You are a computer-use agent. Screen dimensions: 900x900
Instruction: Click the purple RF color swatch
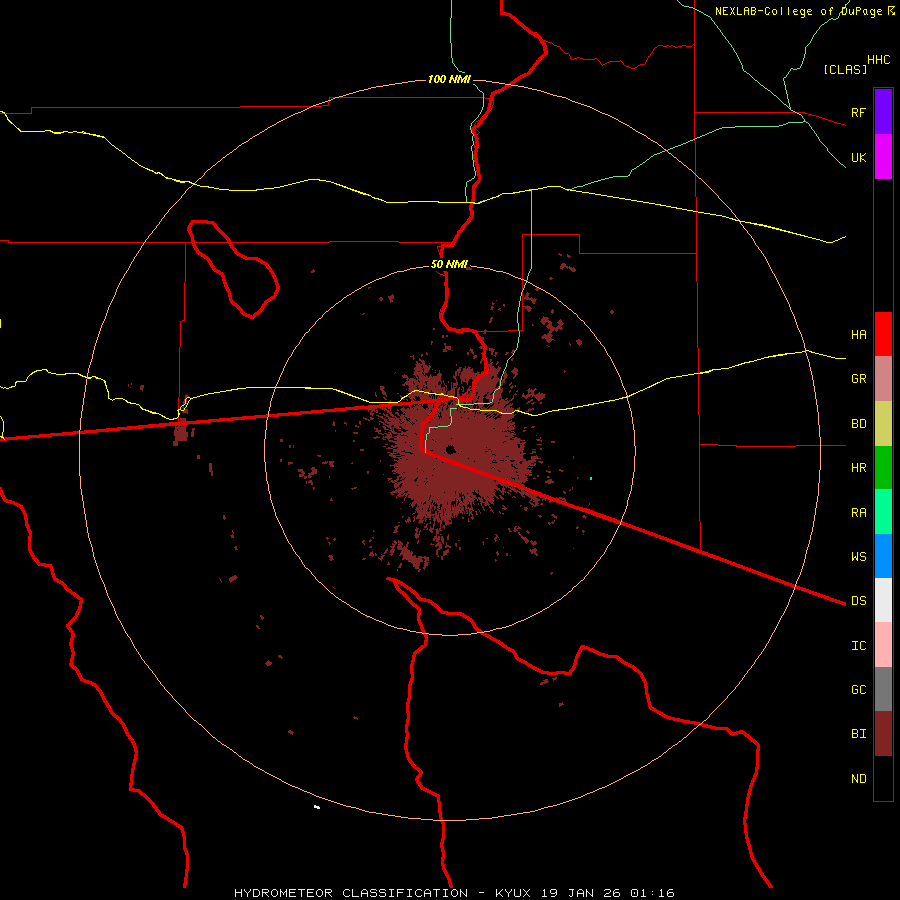pyautogui.click(x=883, y=111)
